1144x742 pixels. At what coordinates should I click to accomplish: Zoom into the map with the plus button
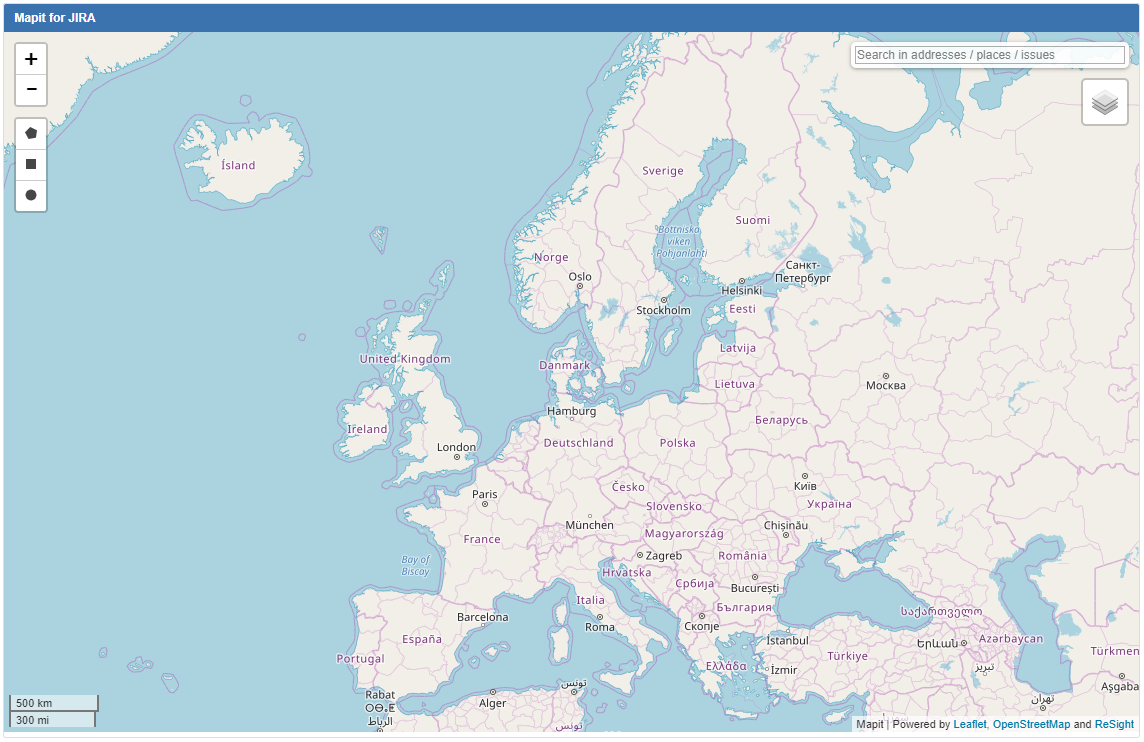31,58
